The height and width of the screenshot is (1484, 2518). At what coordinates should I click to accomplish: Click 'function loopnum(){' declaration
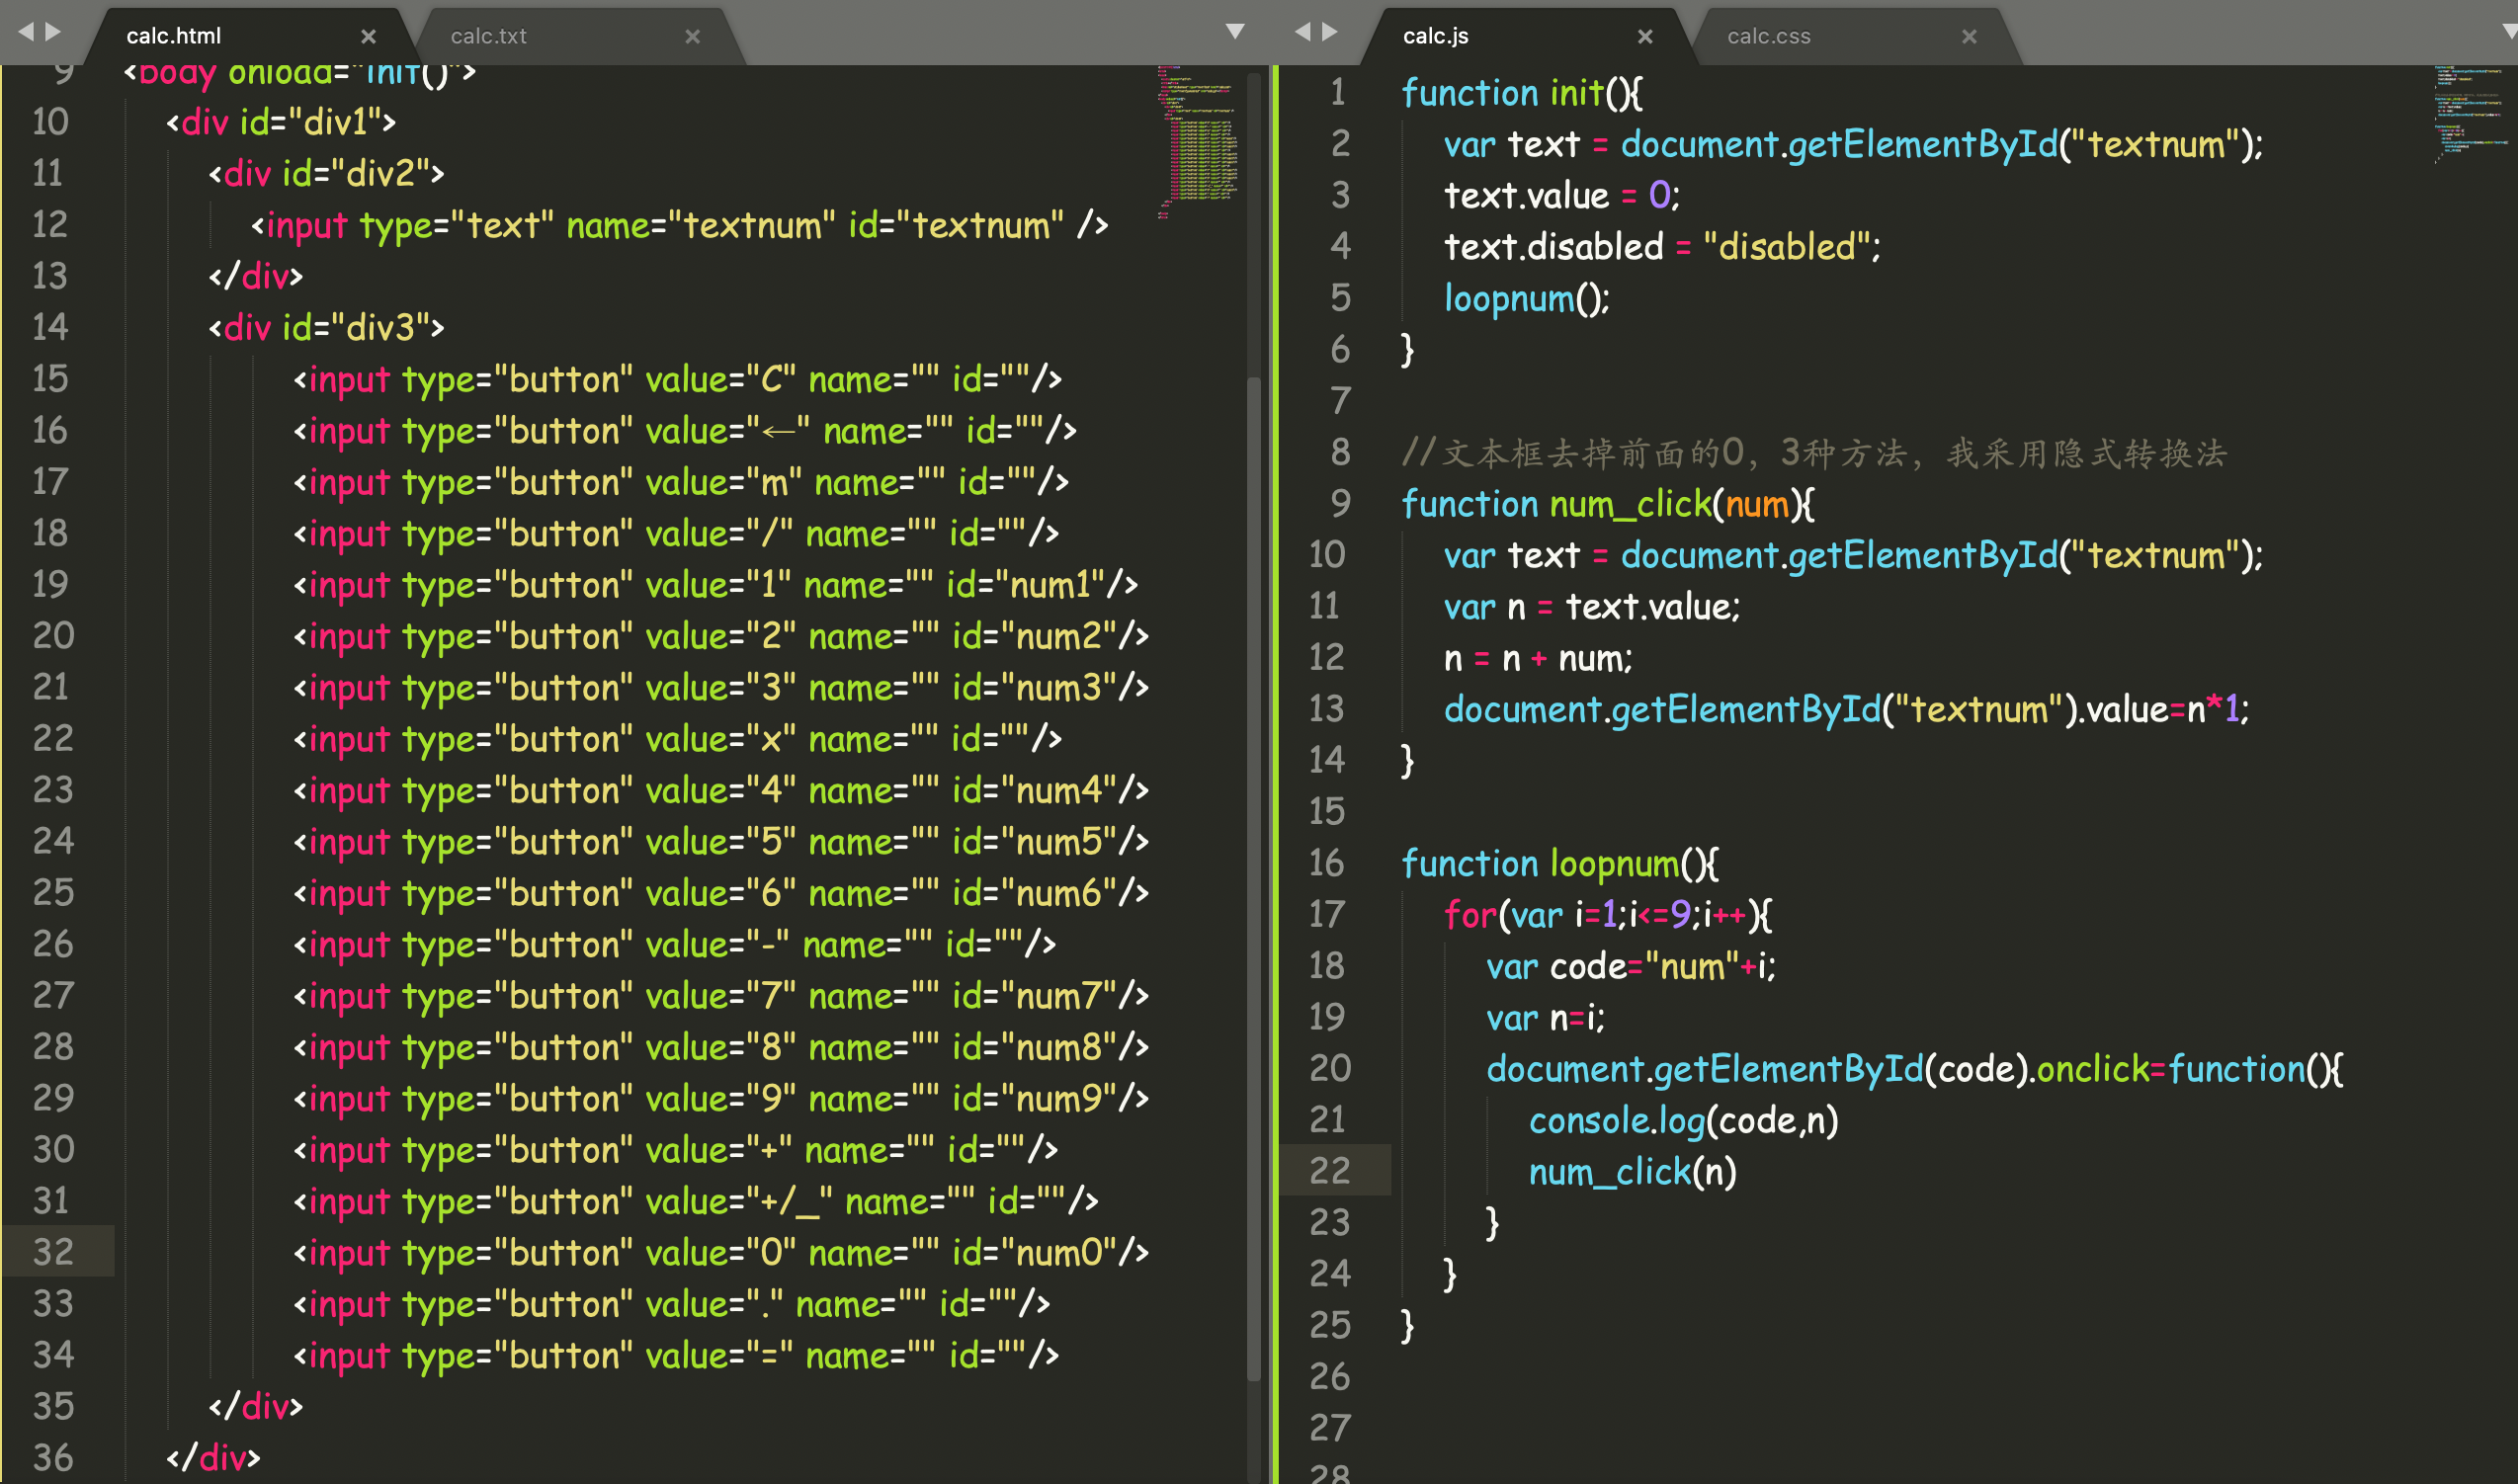1559,863
